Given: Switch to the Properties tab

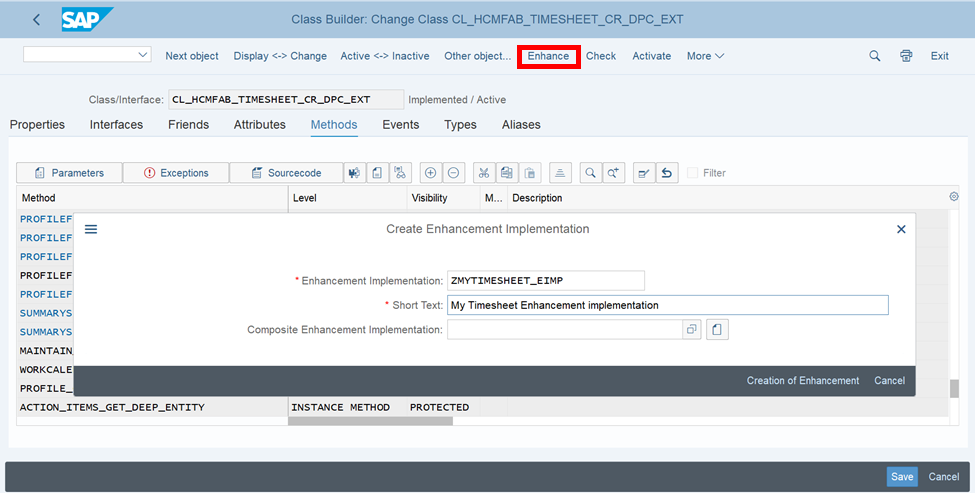Looking at the screenshot, I should click(37, 124).
